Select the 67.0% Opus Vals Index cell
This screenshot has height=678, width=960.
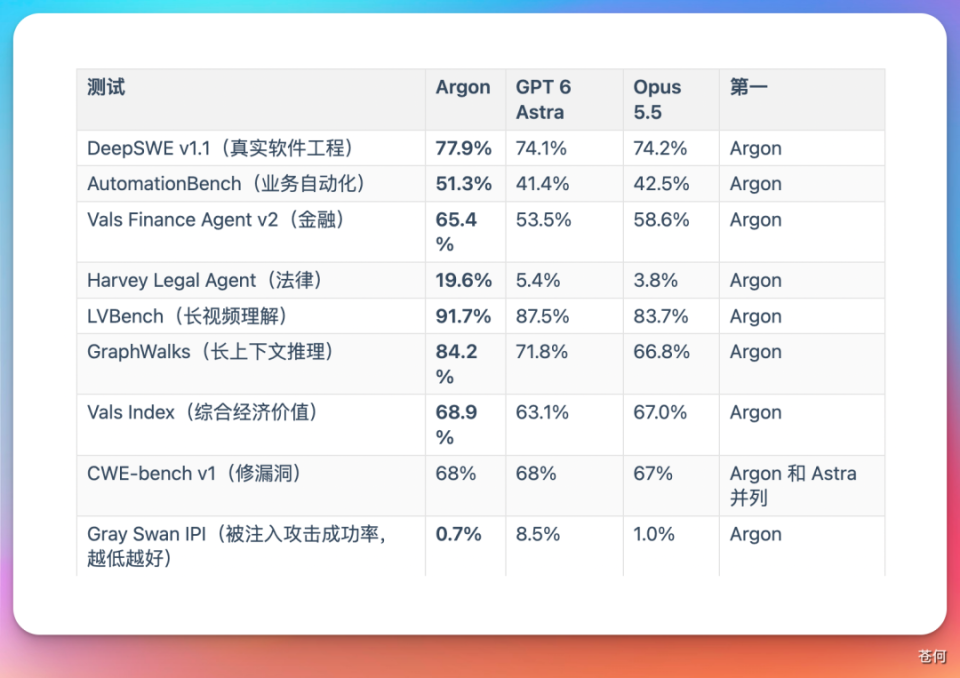click(660, 412)
